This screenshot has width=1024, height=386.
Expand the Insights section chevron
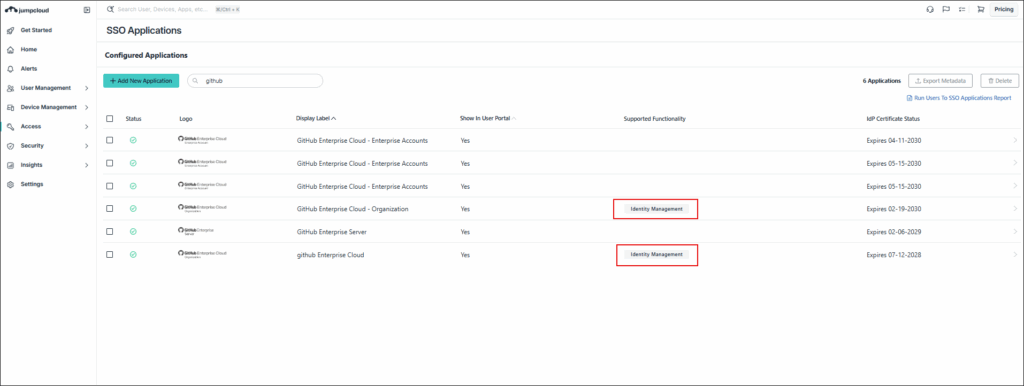87,165
